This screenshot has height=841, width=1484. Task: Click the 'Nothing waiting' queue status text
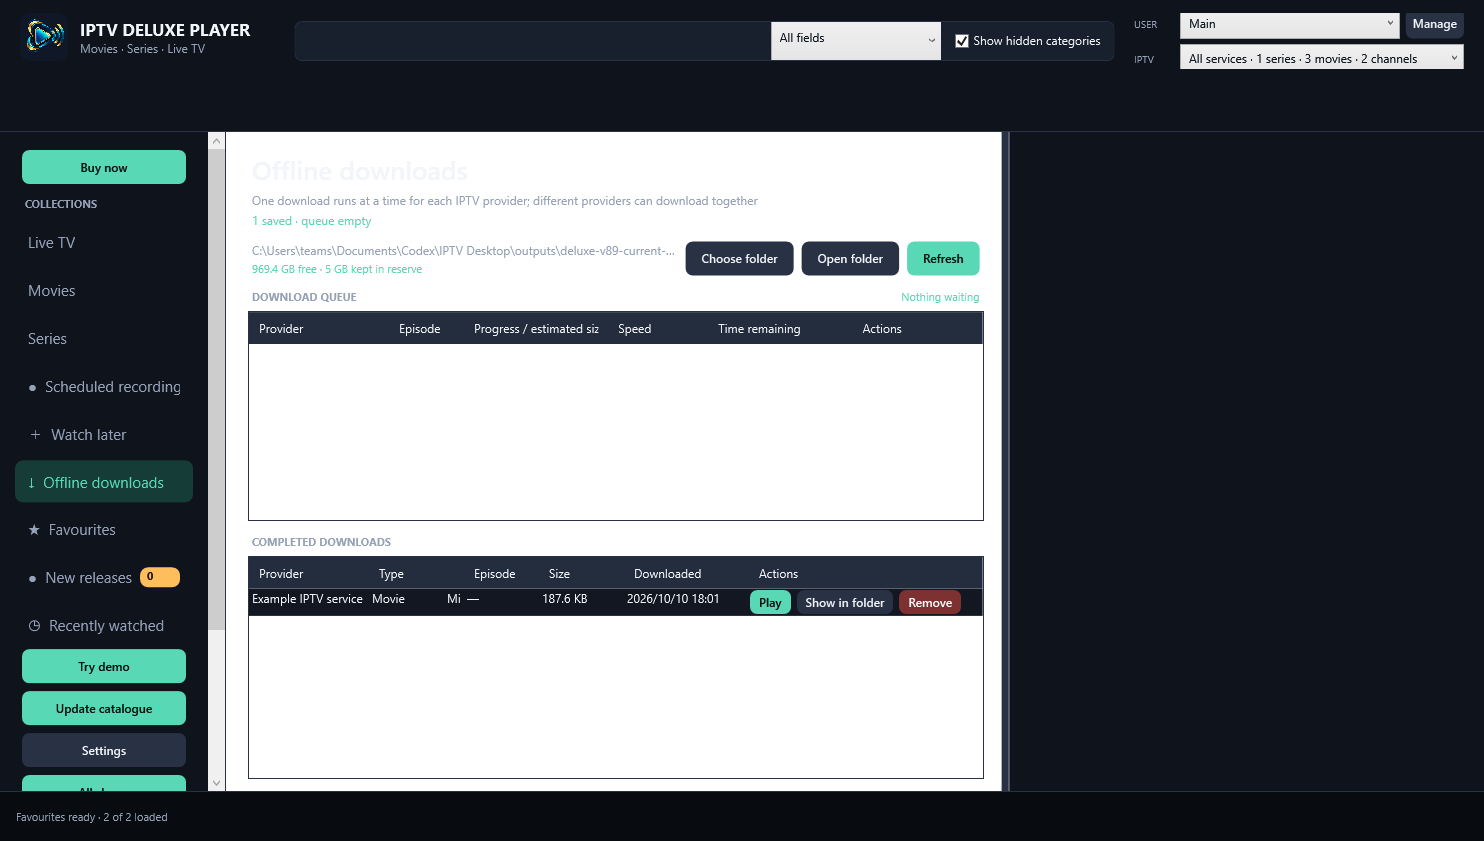(940, 297)
